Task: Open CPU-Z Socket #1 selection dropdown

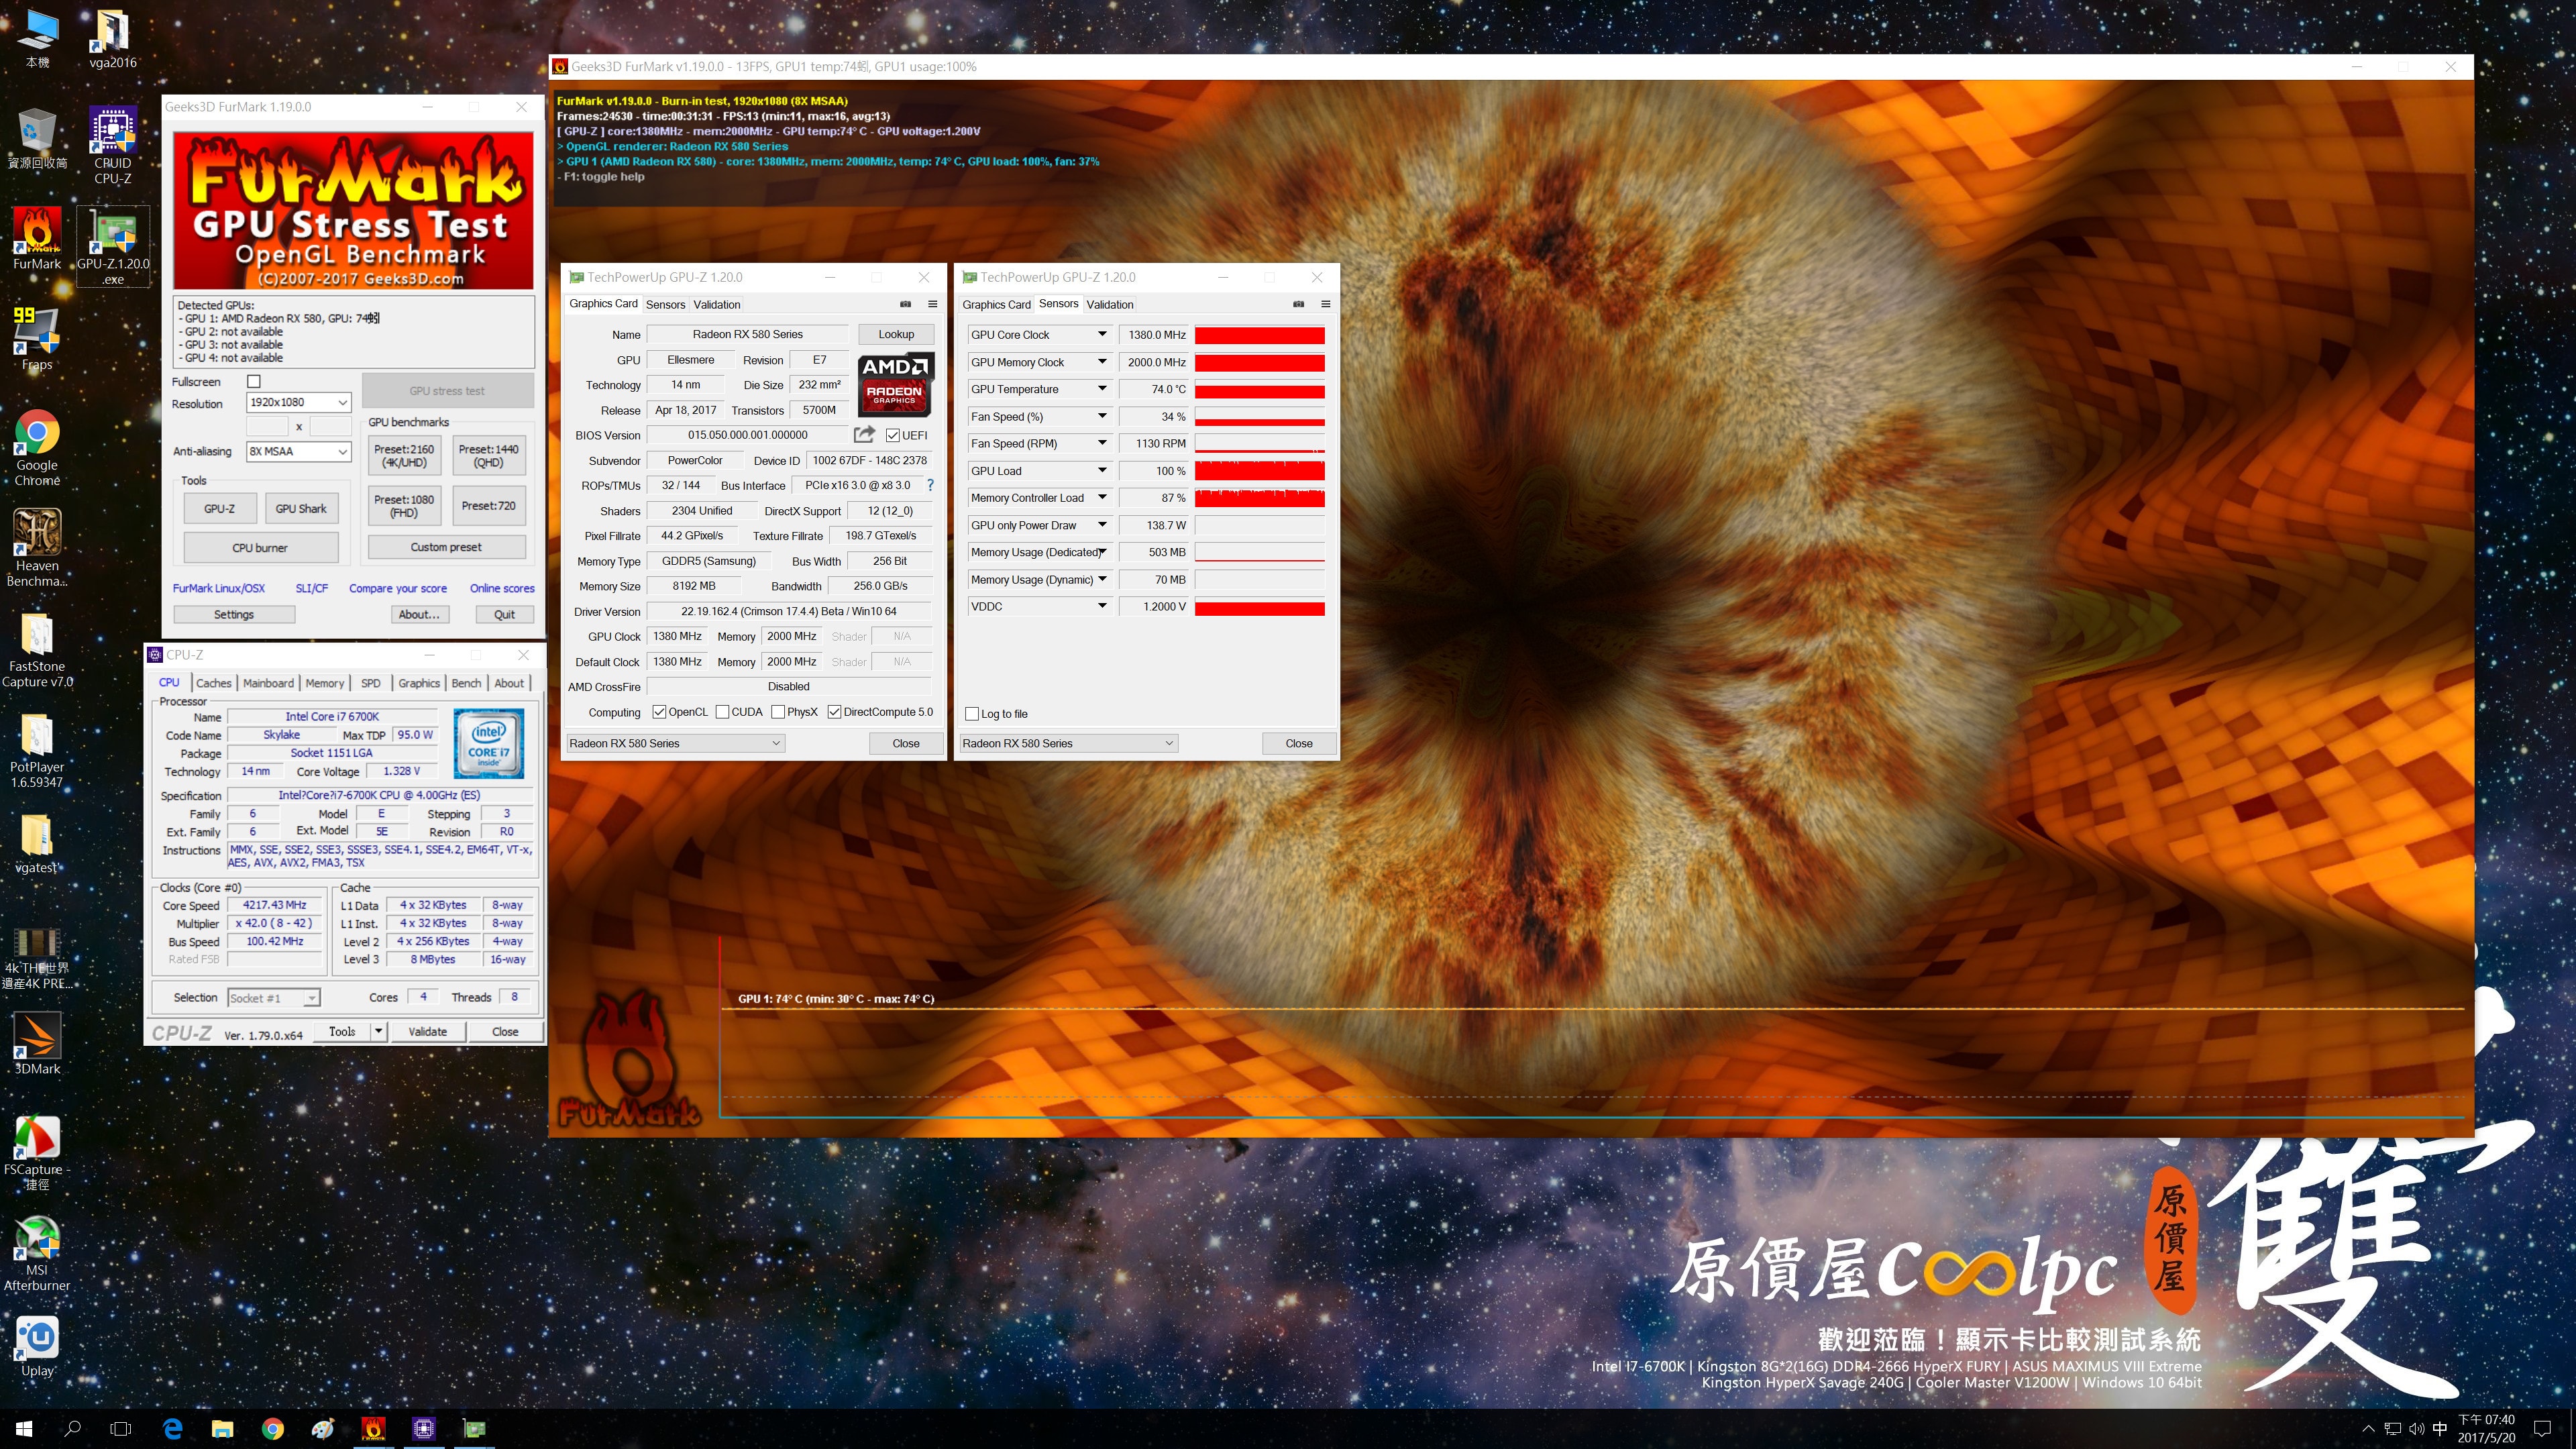Action: pyautogui.click(x=273, y=997)
